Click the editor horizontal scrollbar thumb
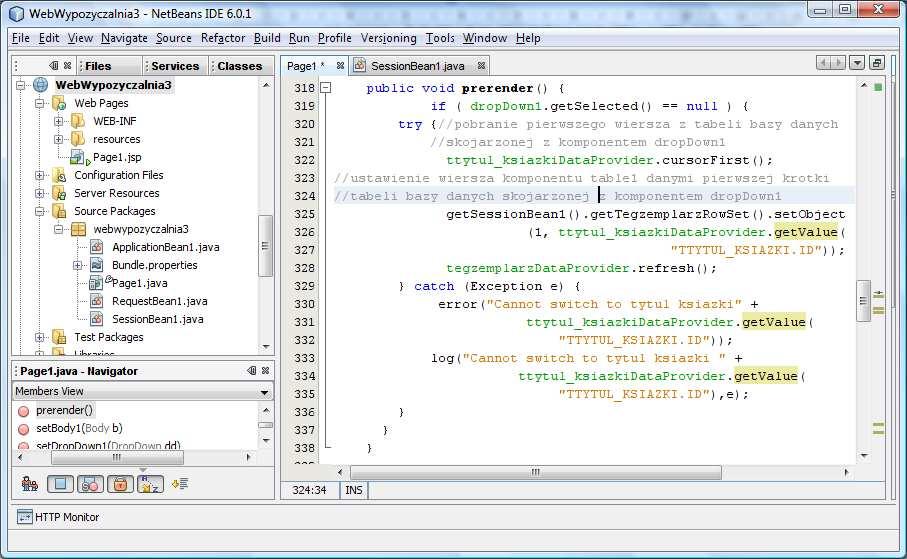This screenshot has height=559, width=907. [x=536, y=473]
